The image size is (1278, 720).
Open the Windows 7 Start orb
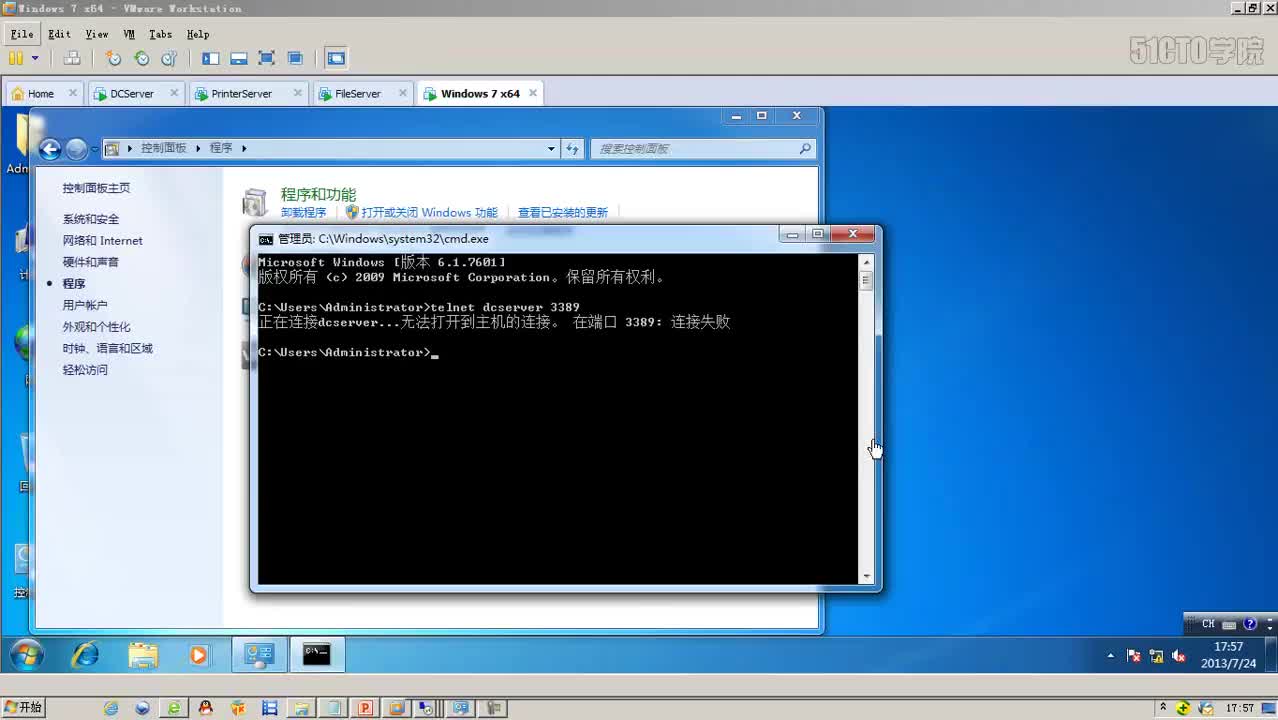point(27,655)
